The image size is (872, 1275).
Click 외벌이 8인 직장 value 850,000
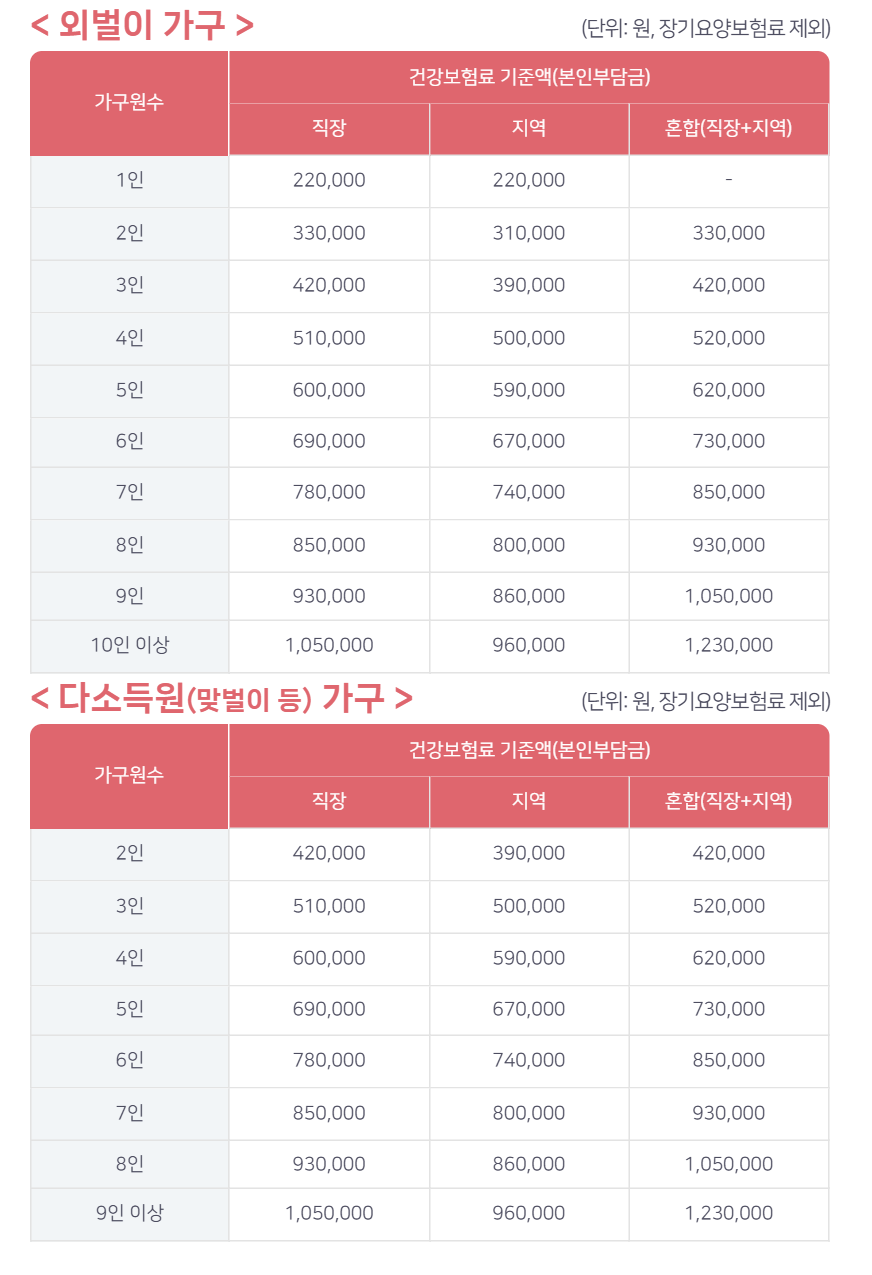(329, 545)
